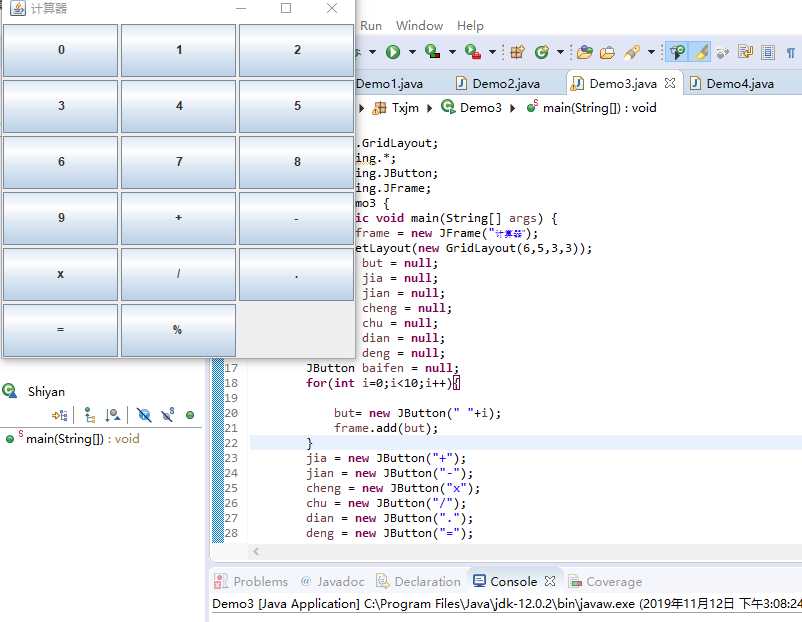
Task: Toggle Show Whitespace Characters pilcrow icon
Action: click(x=791, y=52)
